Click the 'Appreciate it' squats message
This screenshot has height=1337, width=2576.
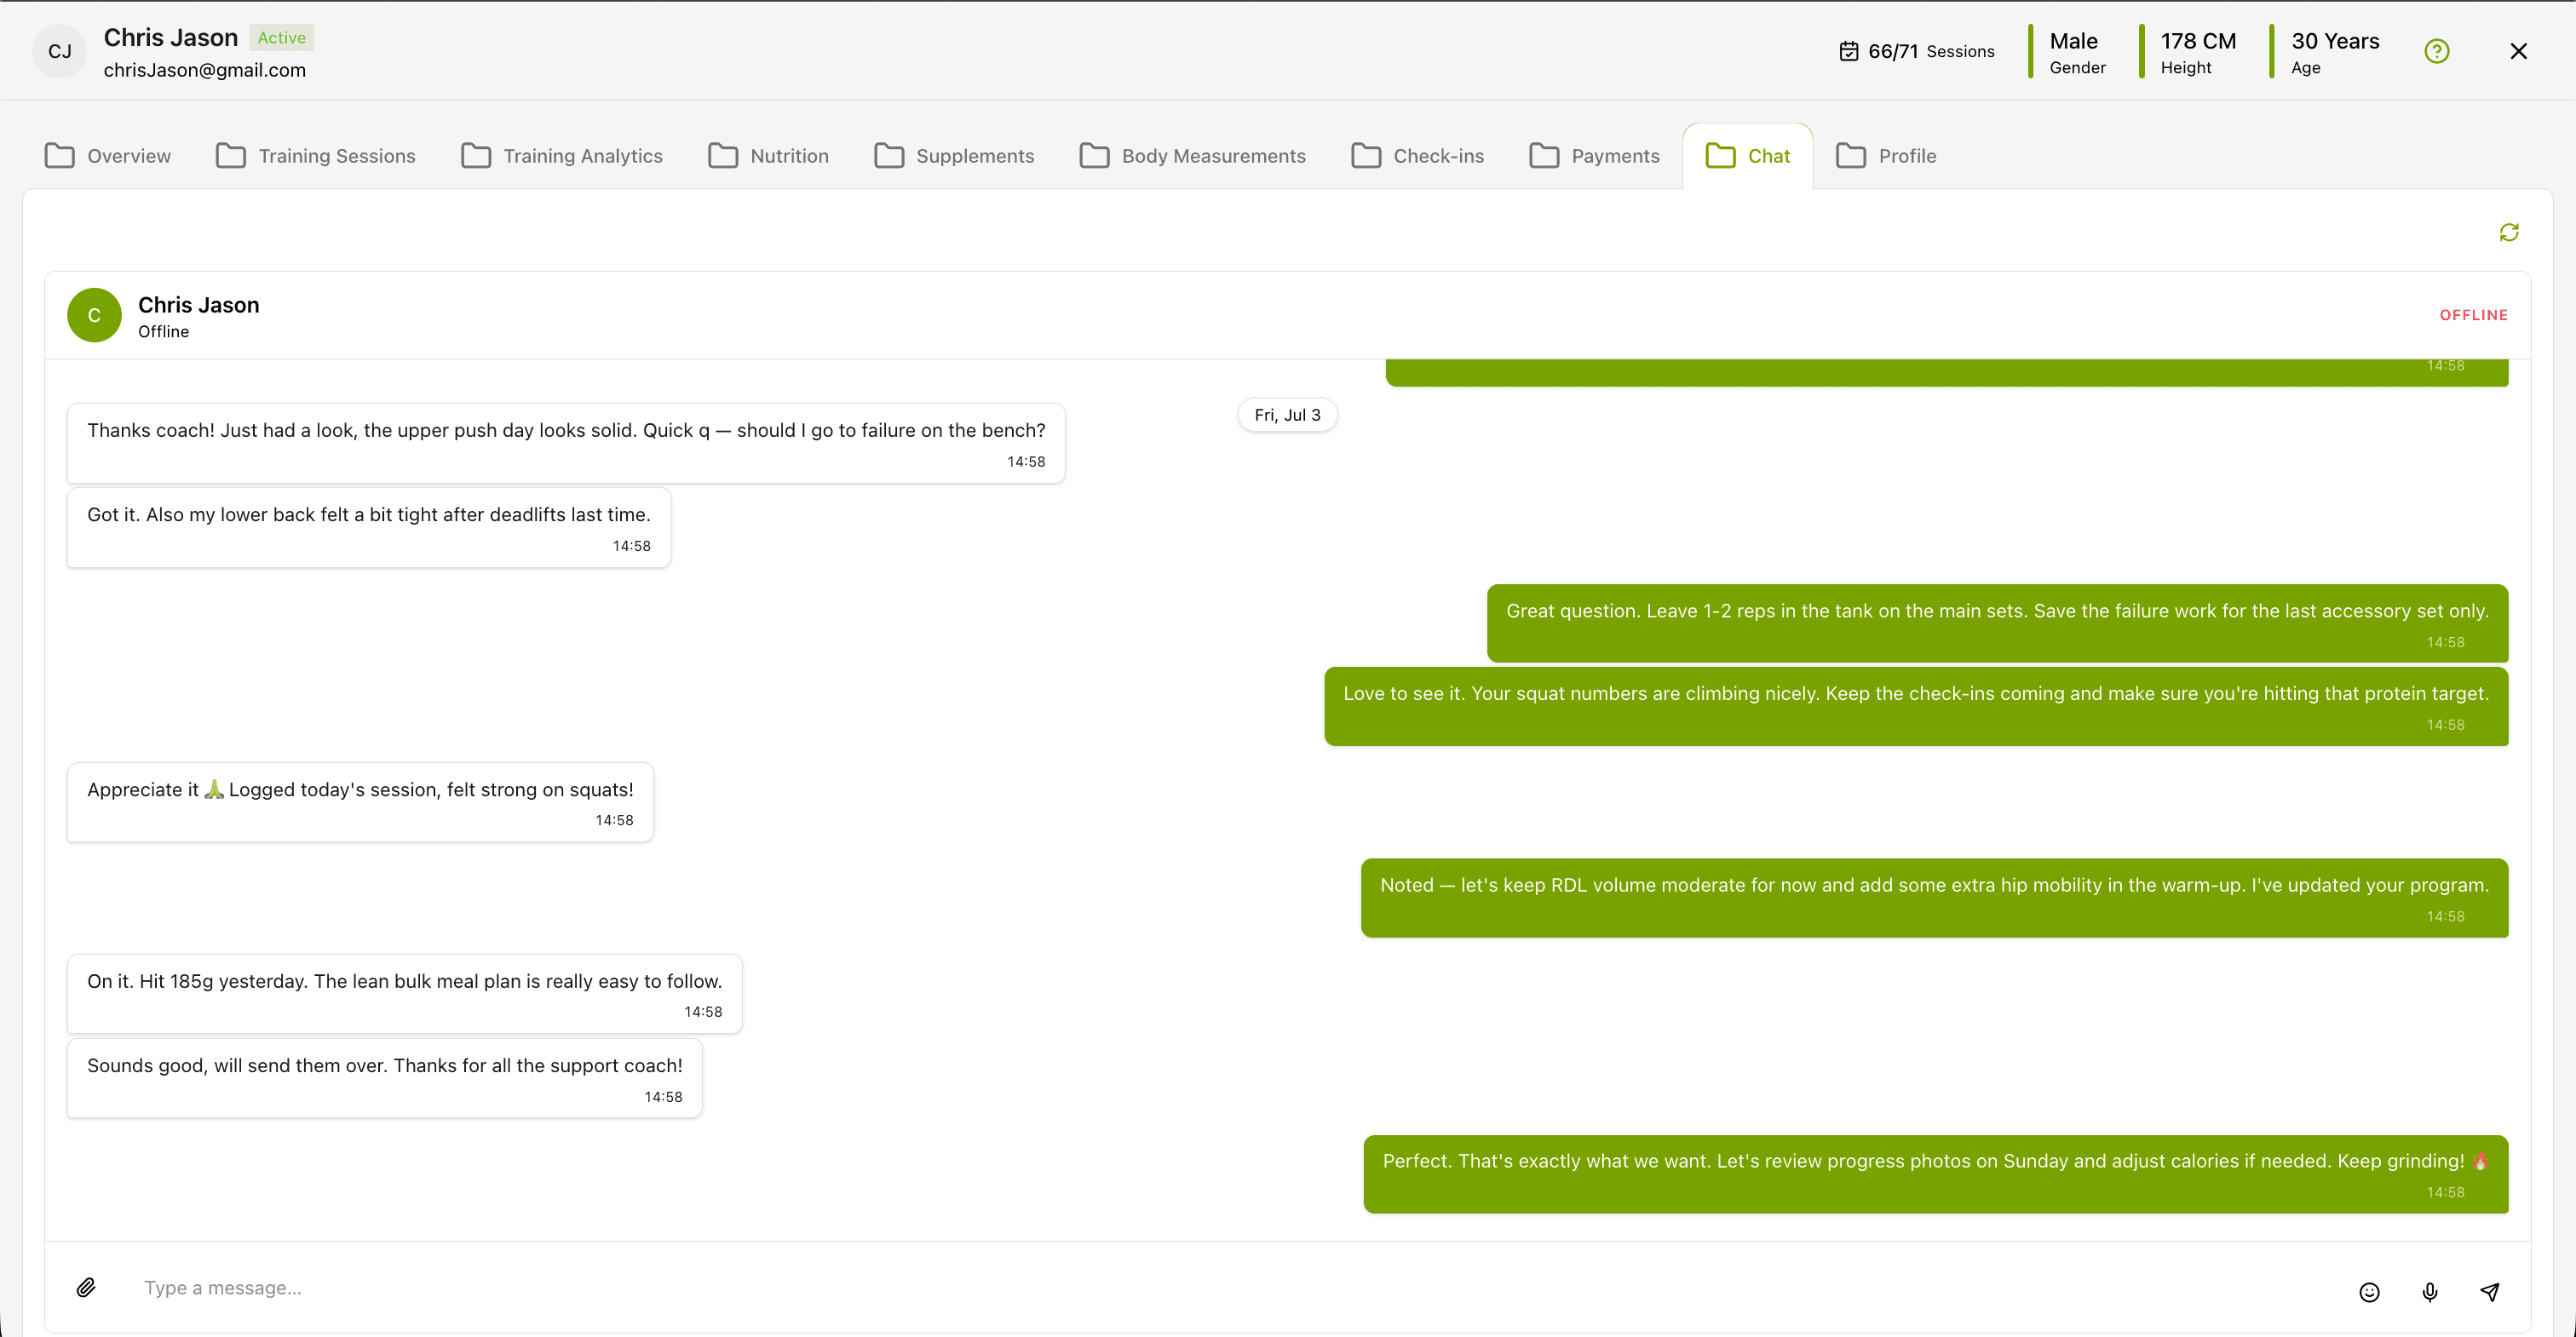pos(360,802)
